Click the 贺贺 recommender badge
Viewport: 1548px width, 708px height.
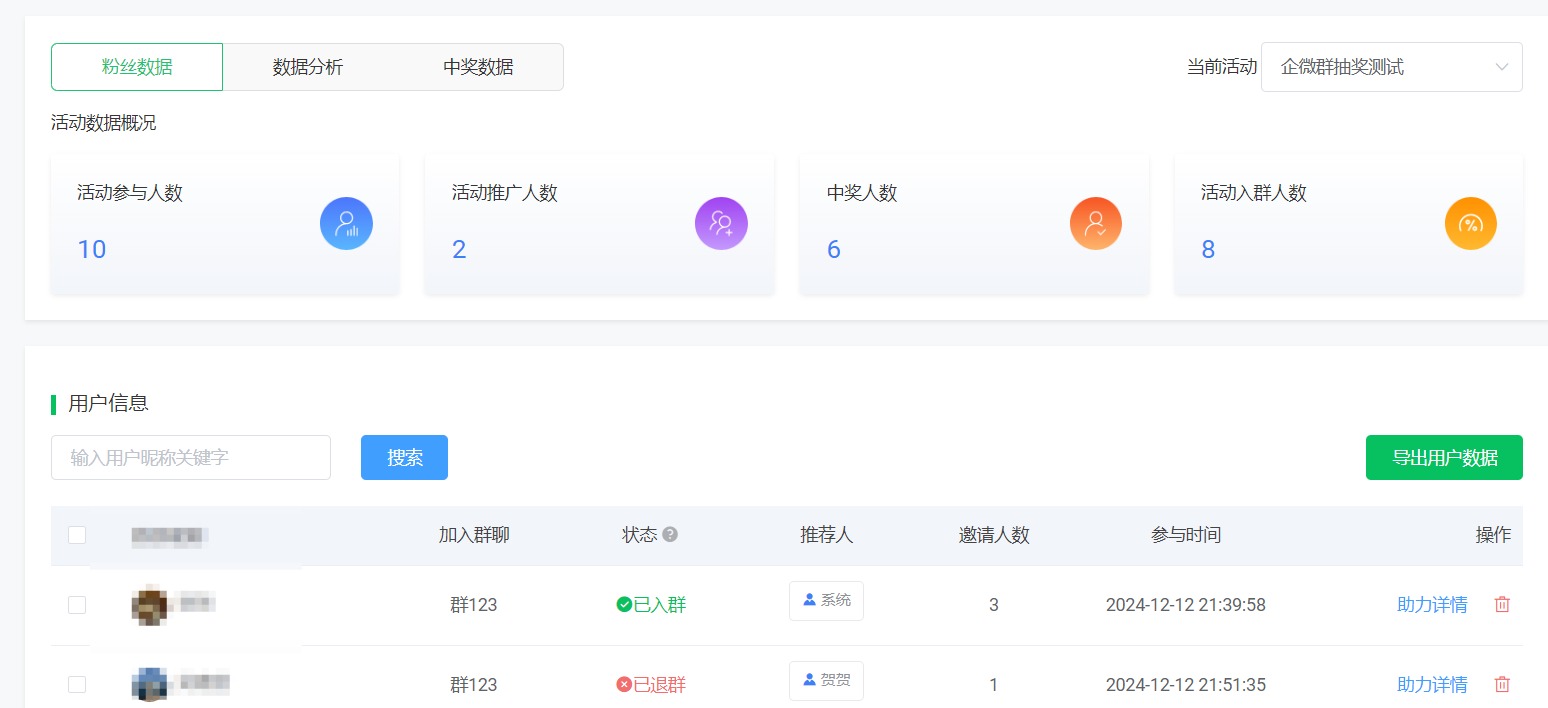(826, 681)
